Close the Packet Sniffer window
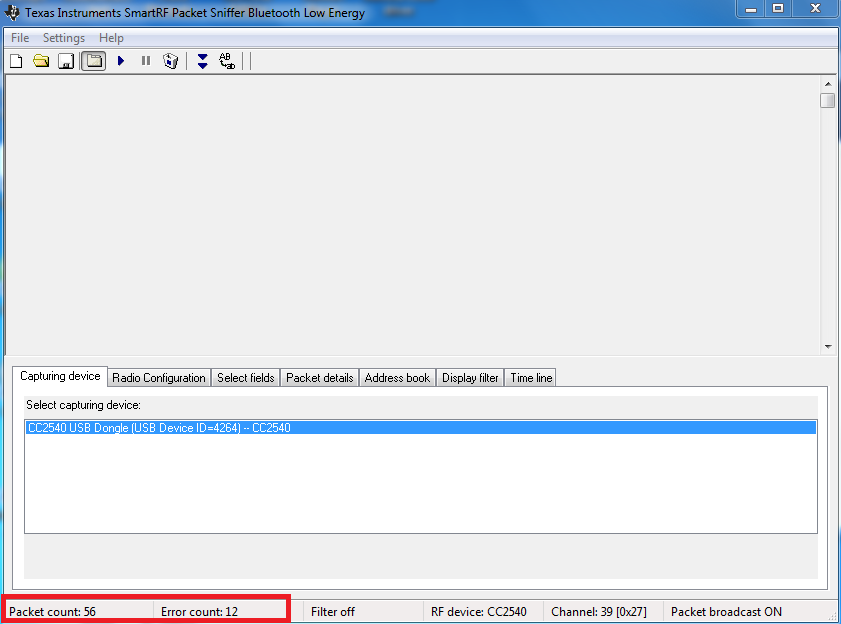The width and height of the screenshot is (841, 624). coord(815,9)
